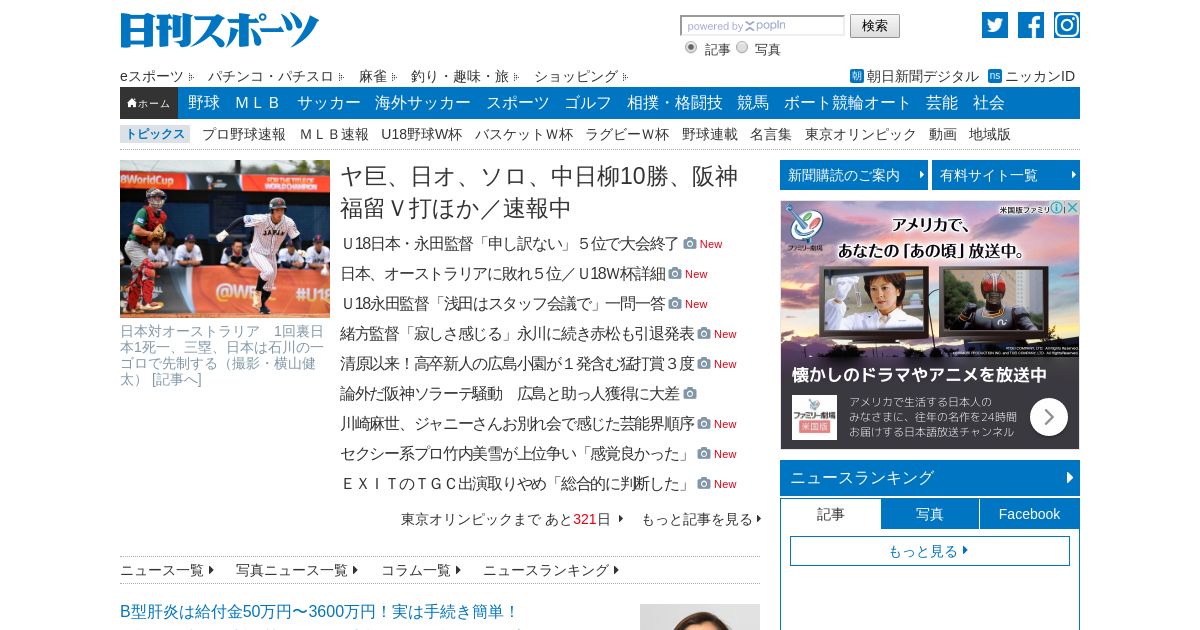Switch to the 記事 ranking tab
Screen dimensions: 1200x630
click(831, 514)
